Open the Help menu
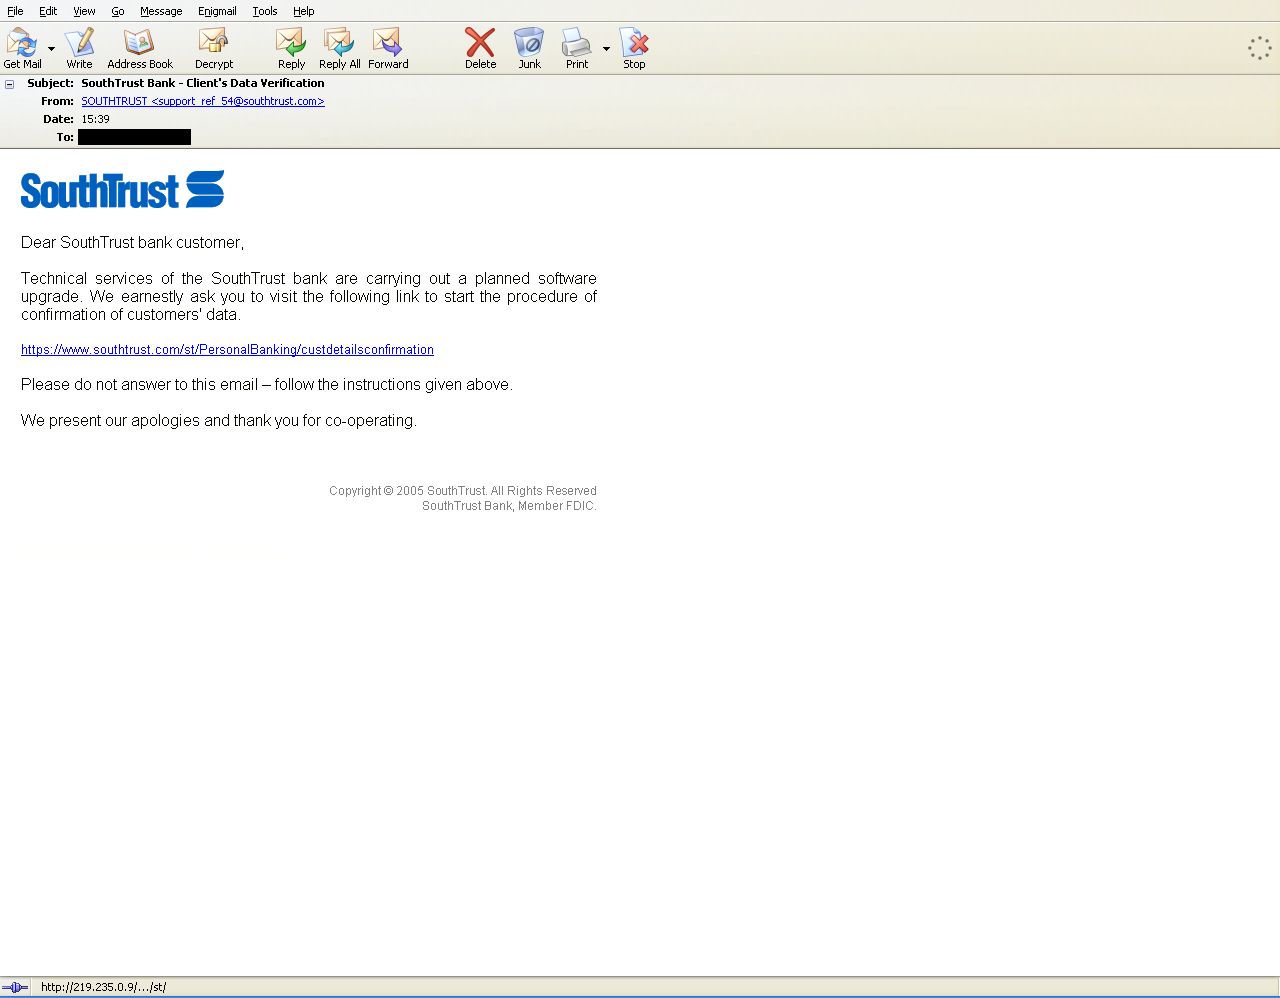The width and height of the screenshot is (1280, 998). click(x=304, y=11)
